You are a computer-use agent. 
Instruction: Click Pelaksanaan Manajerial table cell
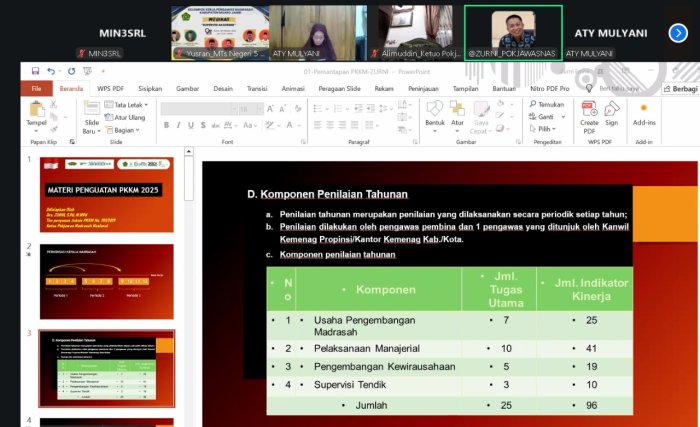[x=379, y=348]
